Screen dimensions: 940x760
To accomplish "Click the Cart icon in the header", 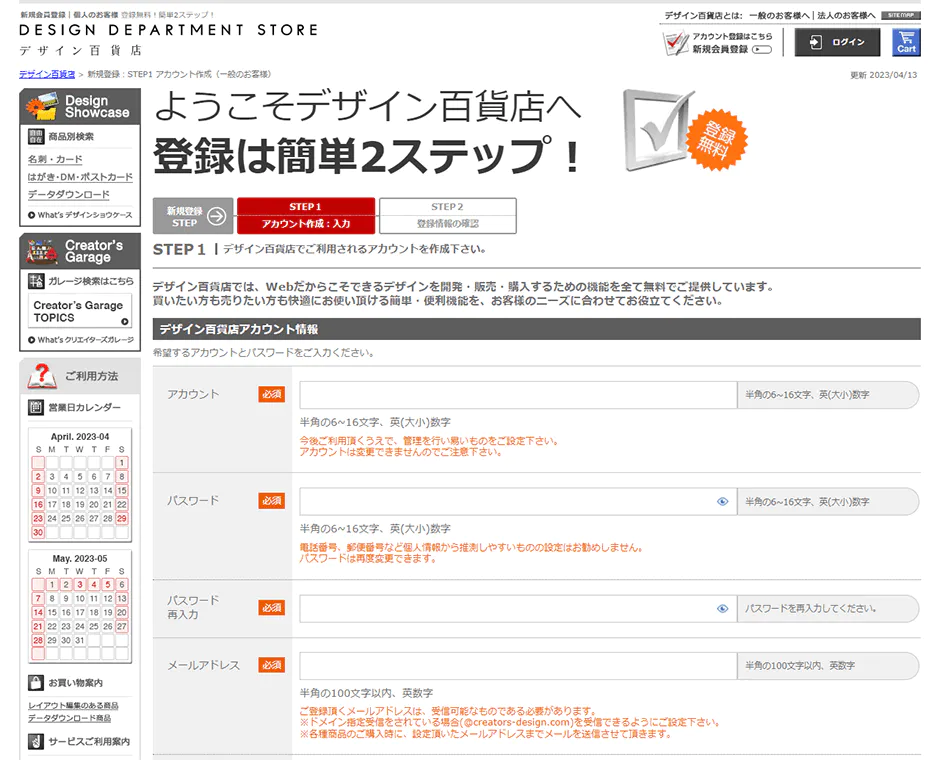I will coord(905,43).
